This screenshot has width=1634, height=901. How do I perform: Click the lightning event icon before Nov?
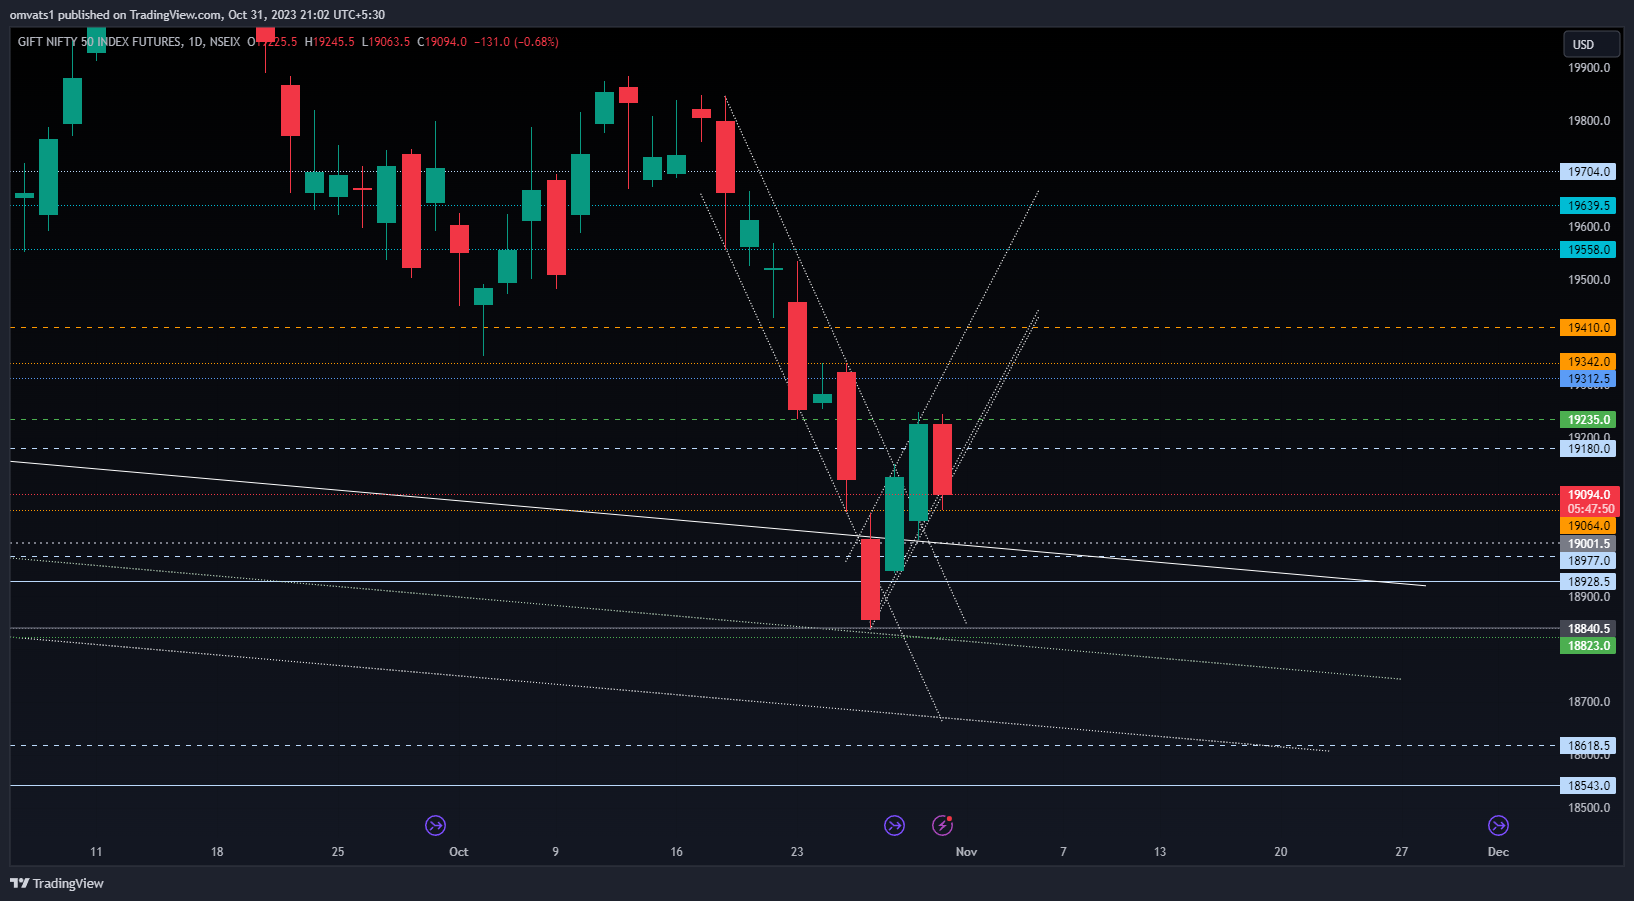pos(942,825)
